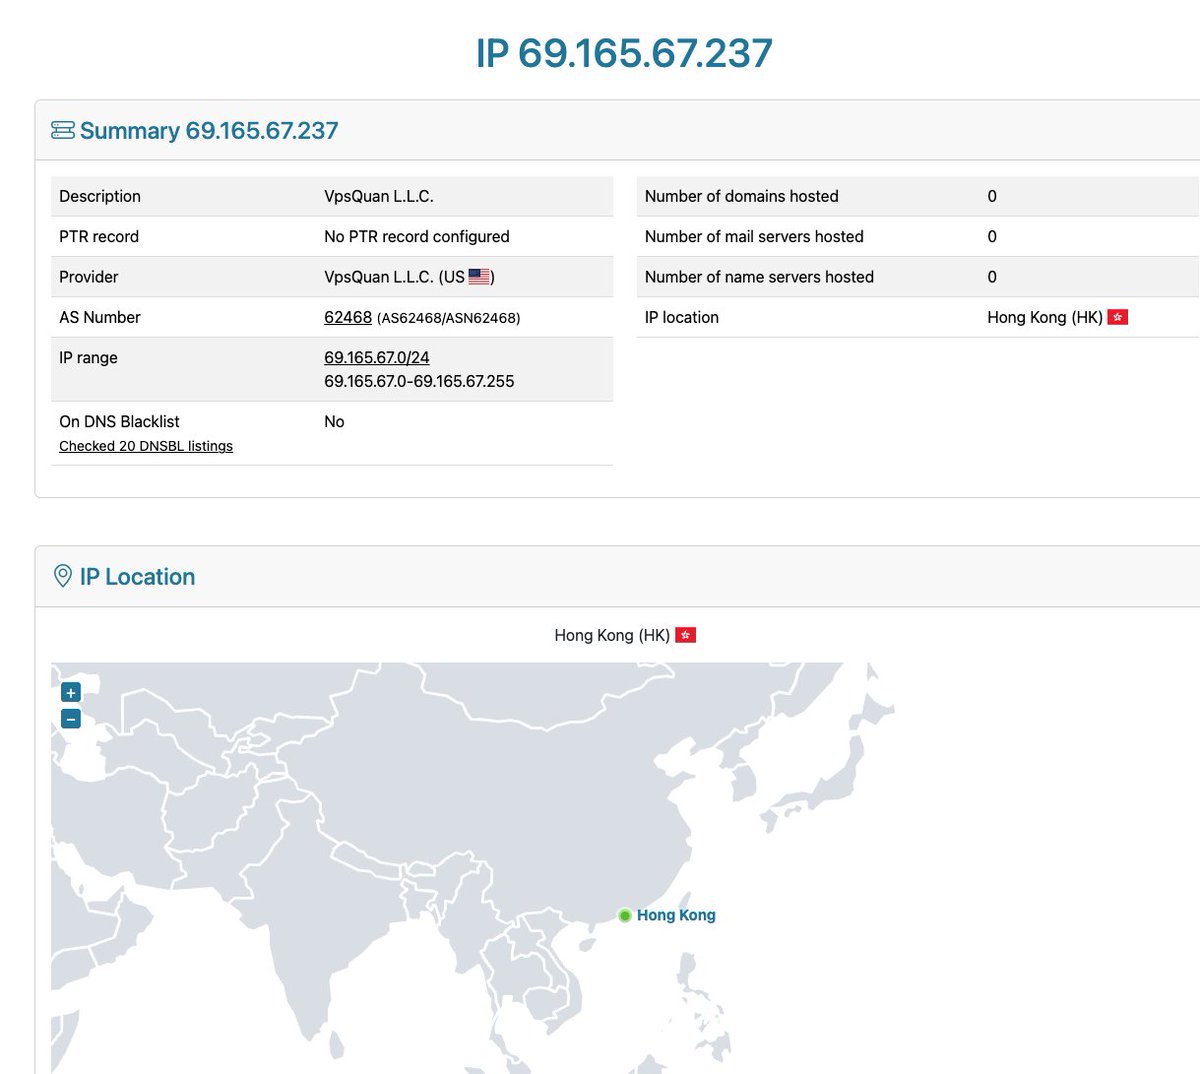Click the PTR record label

coord(99,236)
